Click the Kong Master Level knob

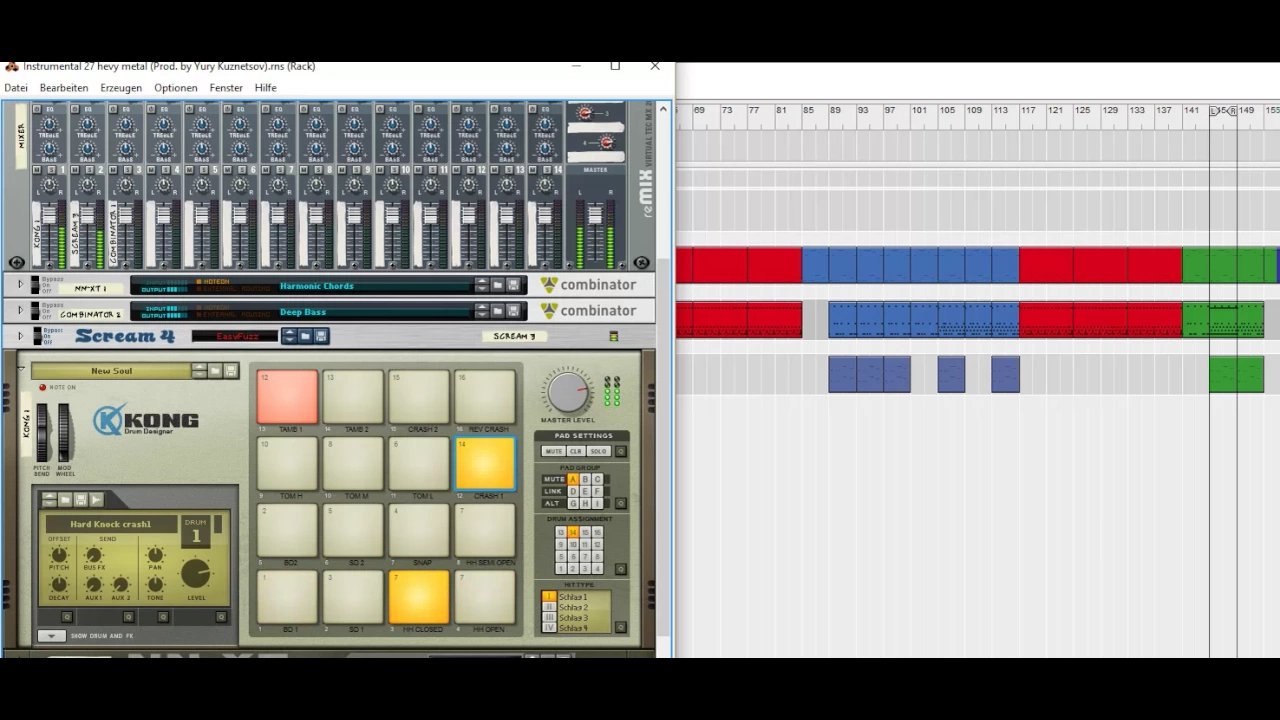coord(568,392)
